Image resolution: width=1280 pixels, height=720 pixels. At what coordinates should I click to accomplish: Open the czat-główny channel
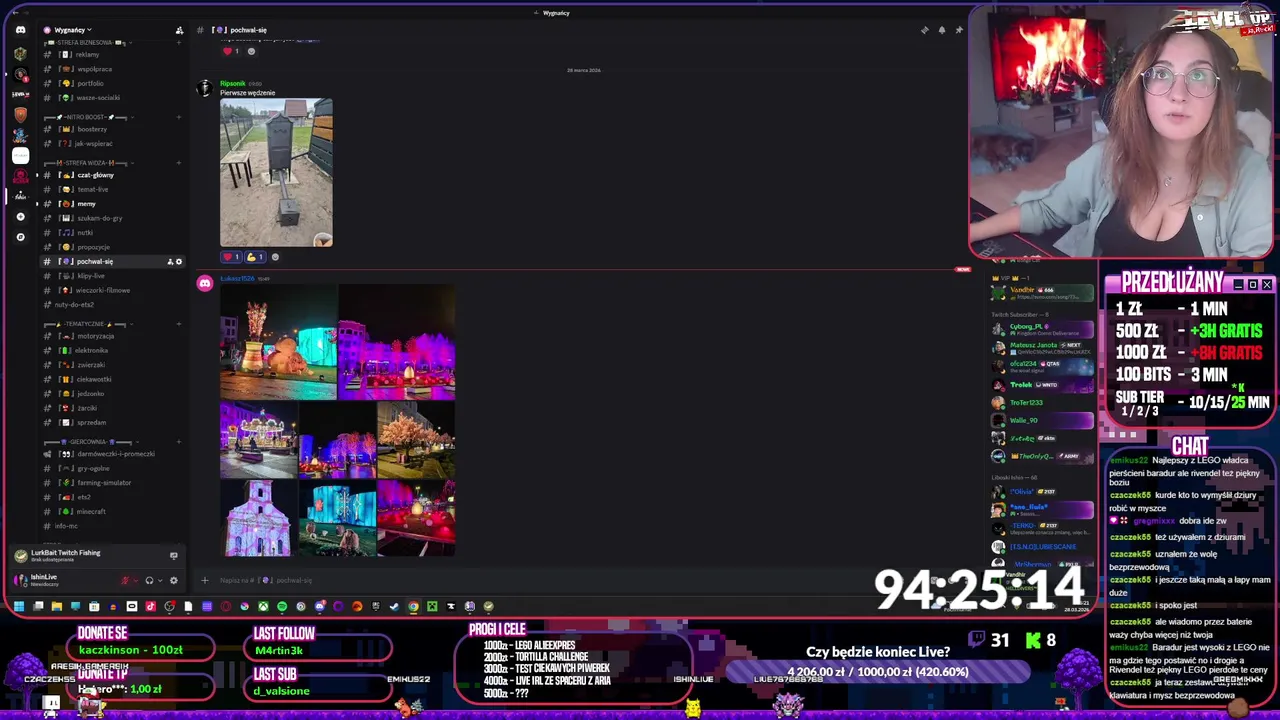tap(113, 175)
